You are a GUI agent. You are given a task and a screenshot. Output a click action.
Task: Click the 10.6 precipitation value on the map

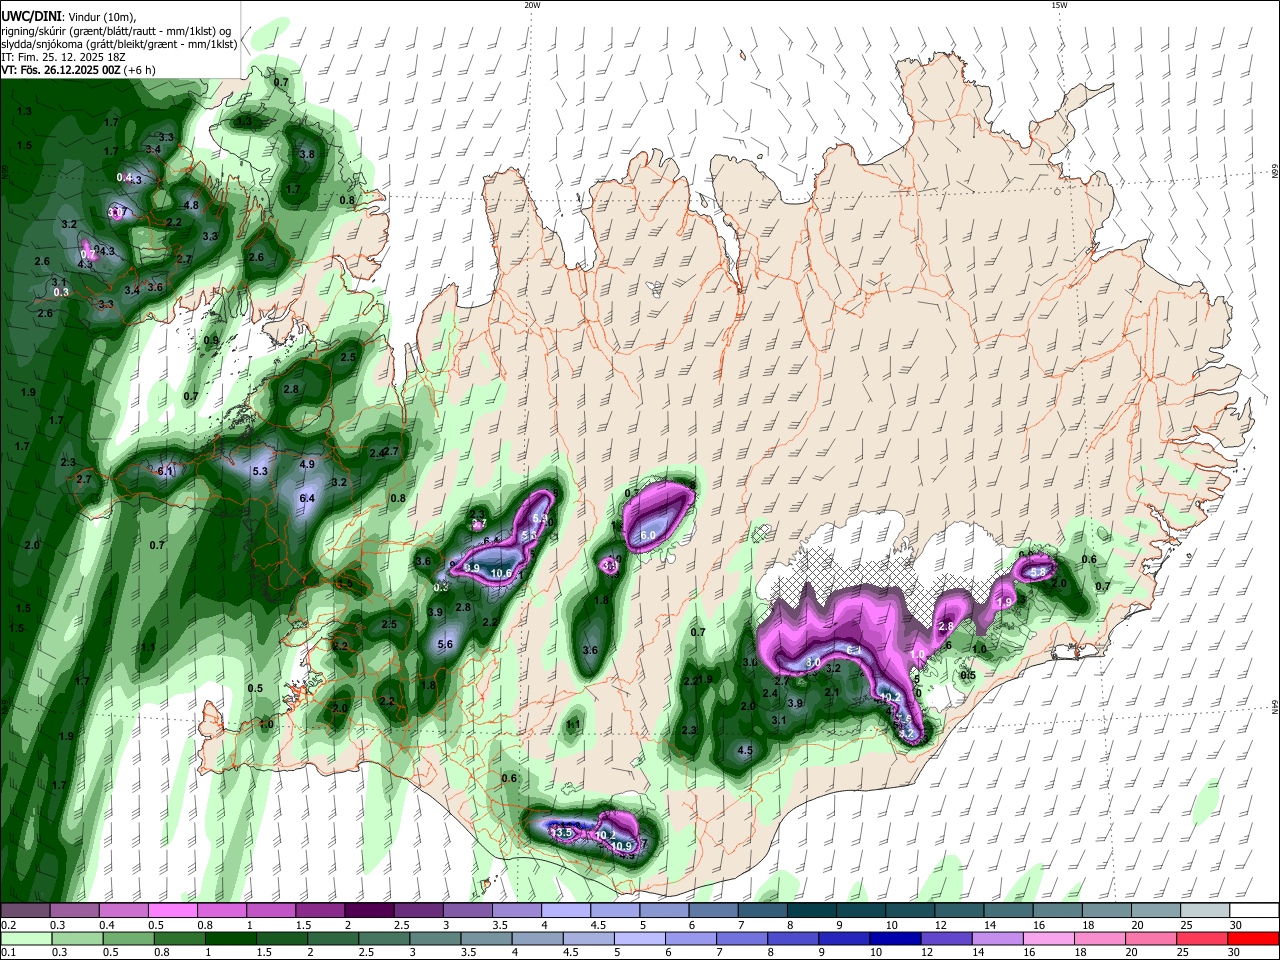[x=502, y=573]
